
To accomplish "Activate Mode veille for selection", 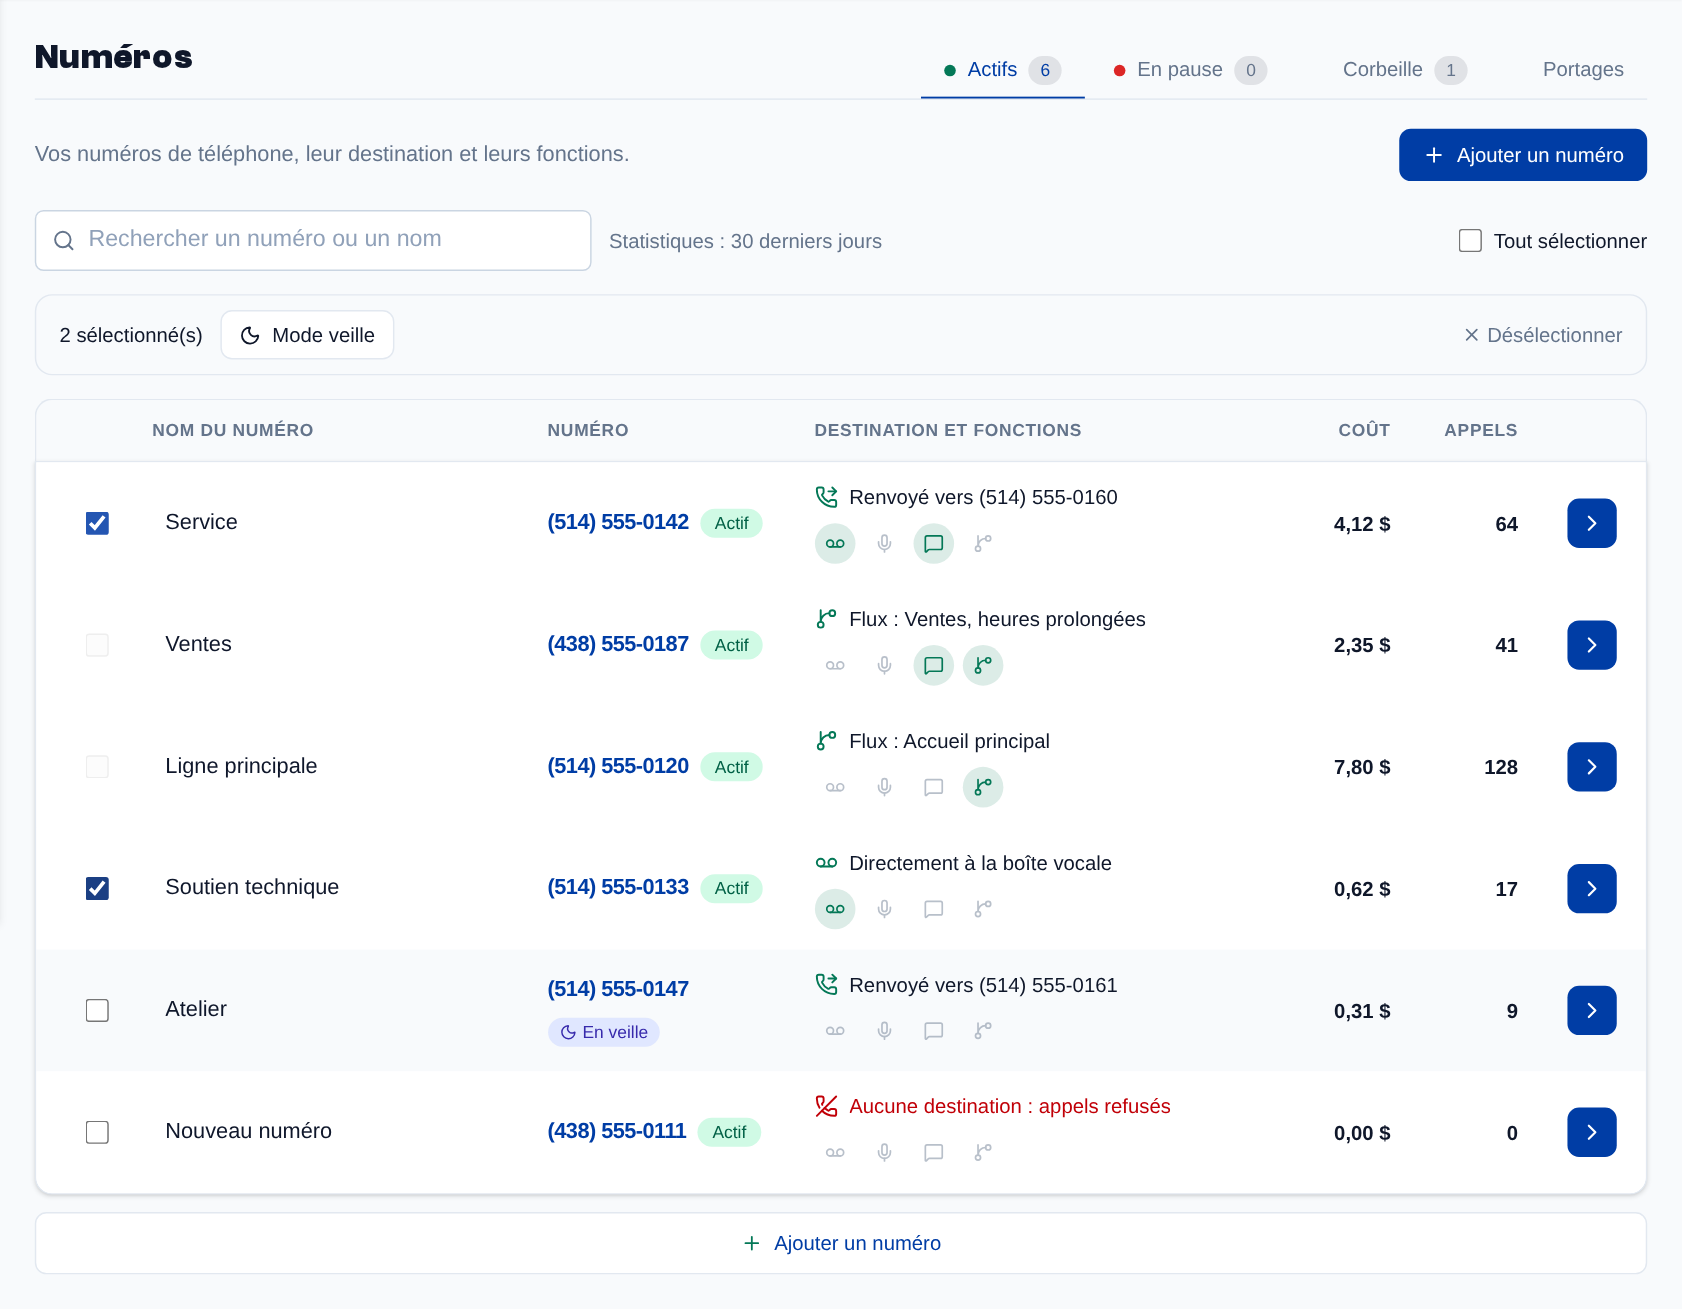I will pos(307,335).
